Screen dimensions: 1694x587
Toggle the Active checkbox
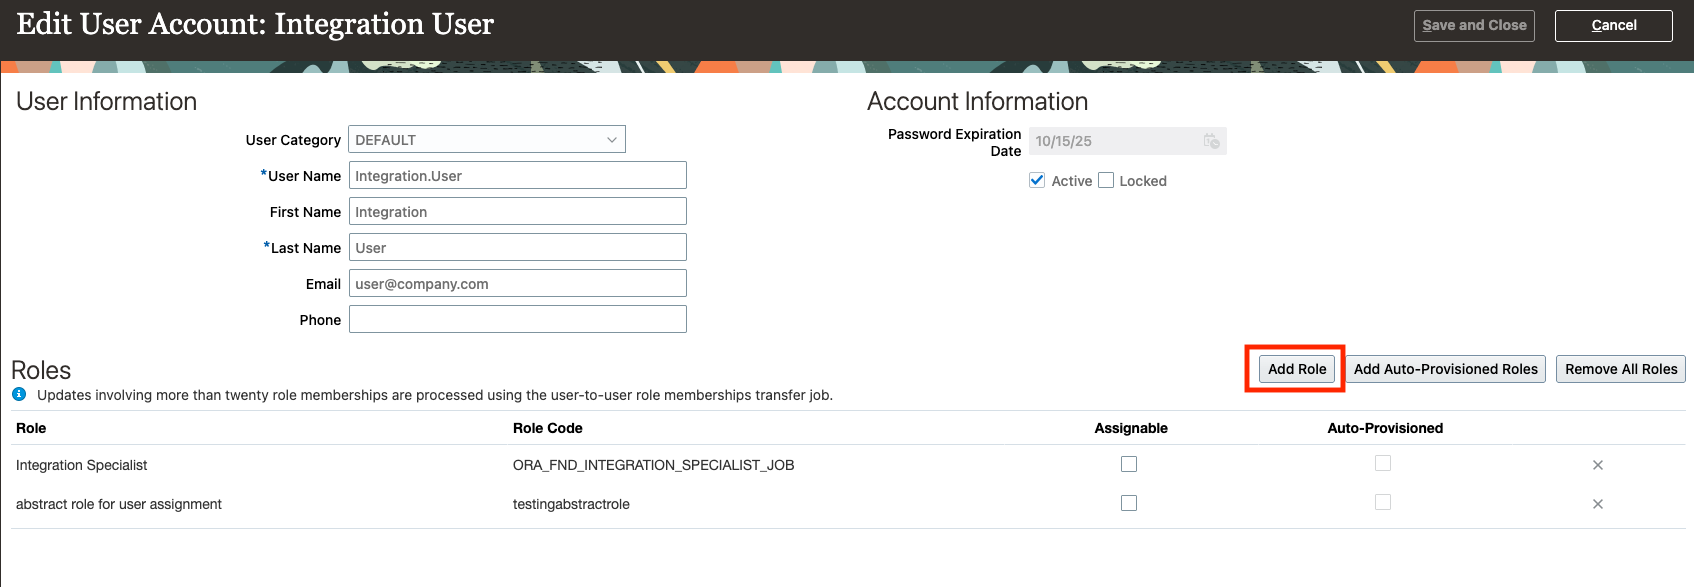(1037, 181)
